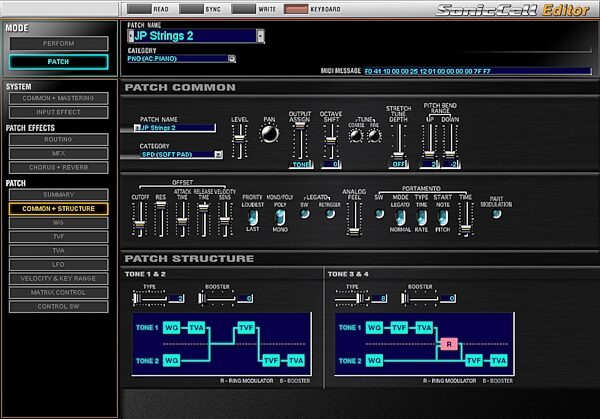The image size is (600, 419).
Task: Click Tone 3 & 4 Type value 8
Action: (x=379, y=298)
